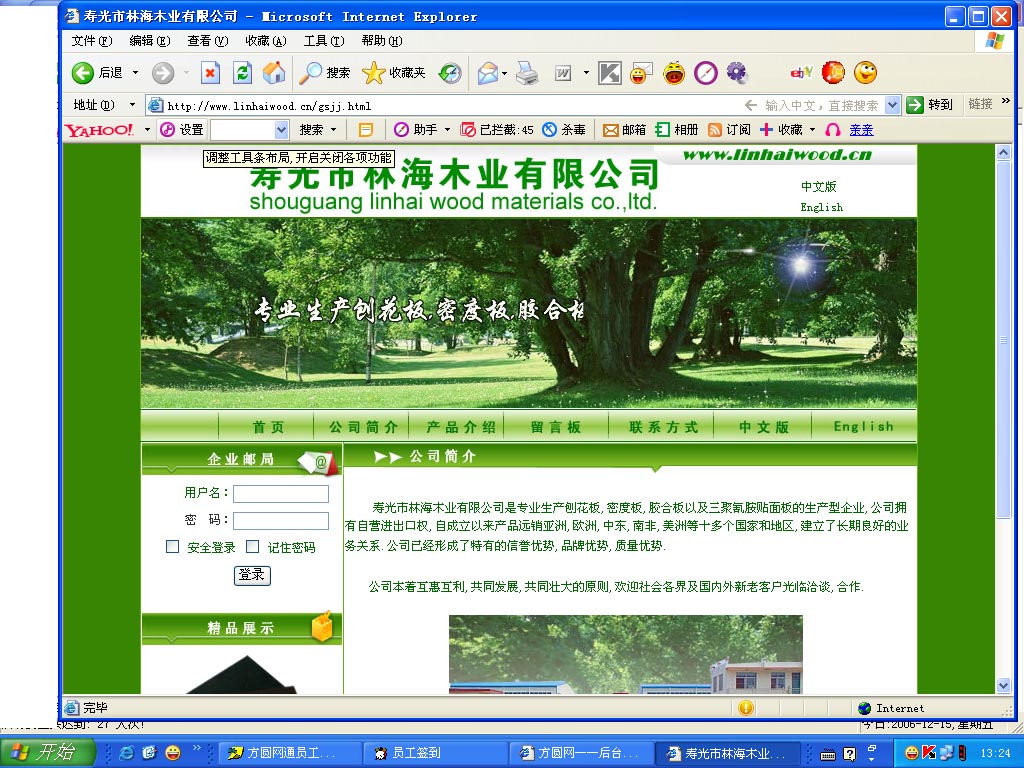The width and height of the screenshot is (1024, 768).
Task: Click the 杀毒 antivirus toolbar button
Action: [564, 130]
